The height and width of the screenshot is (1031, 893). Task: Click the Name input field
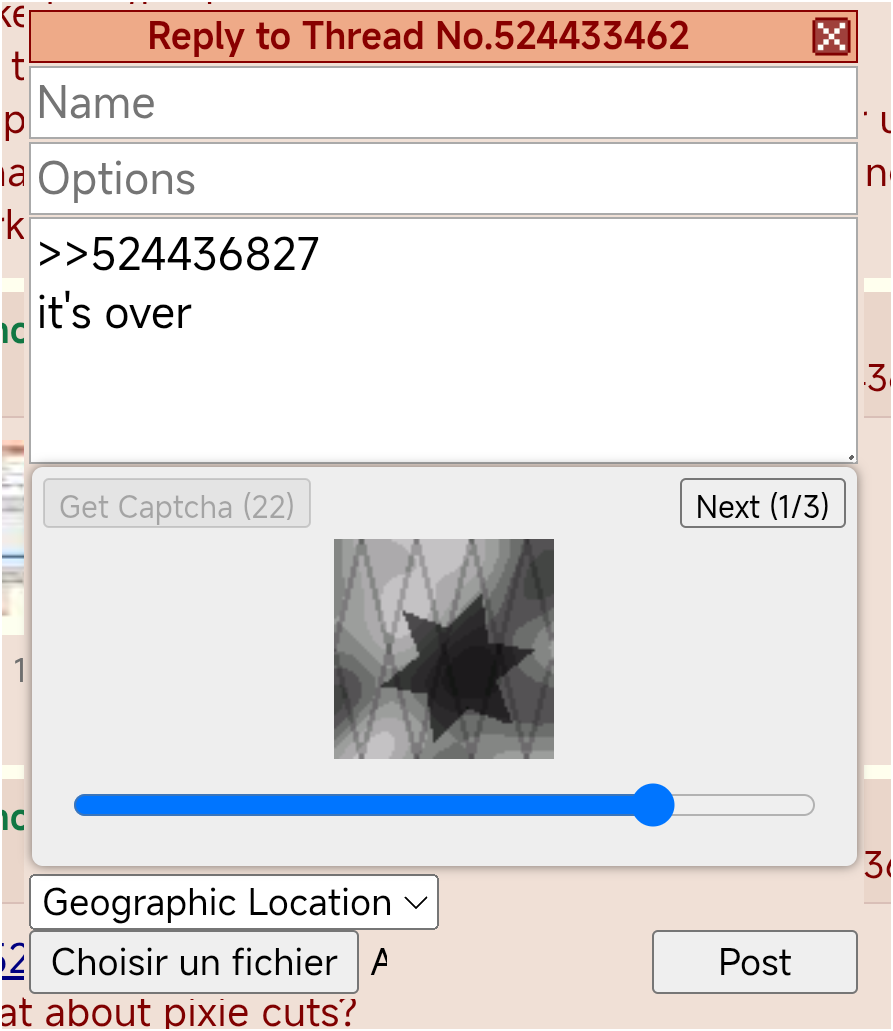pos(443,103)
